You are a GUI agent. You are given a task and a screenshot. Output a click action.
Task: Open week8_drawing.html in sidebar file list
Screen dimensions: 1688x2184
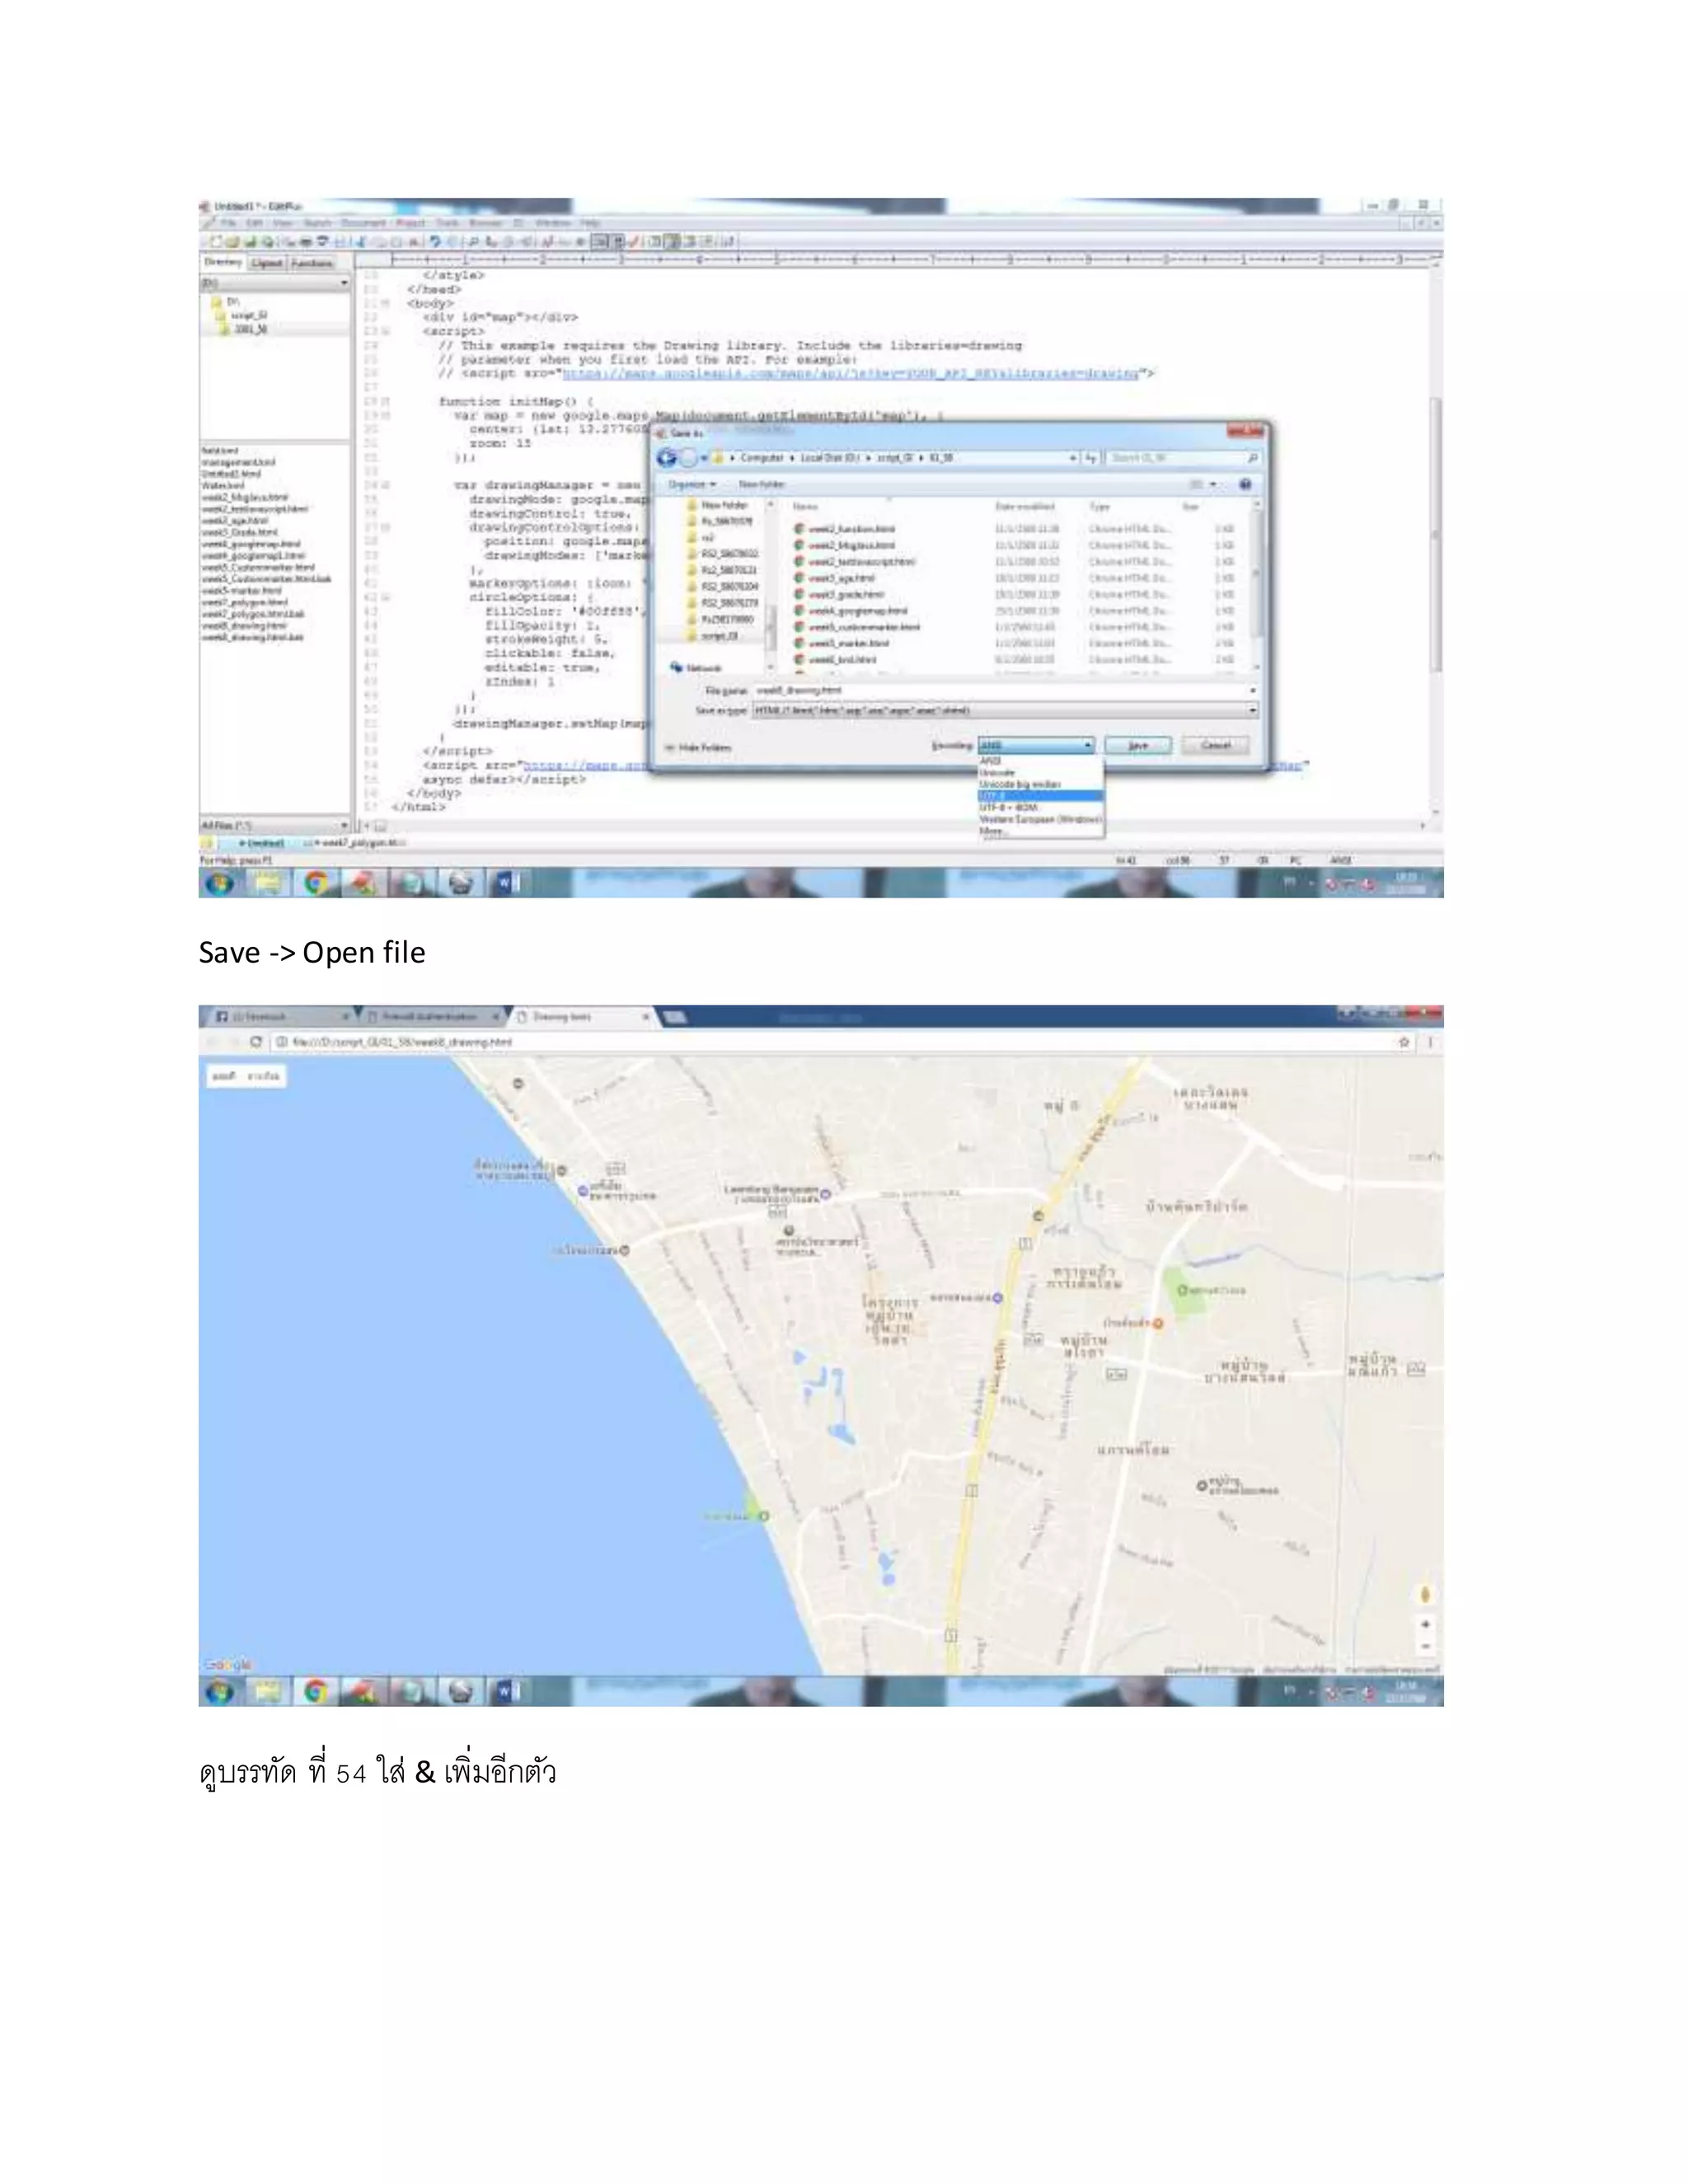coord(244,625)
